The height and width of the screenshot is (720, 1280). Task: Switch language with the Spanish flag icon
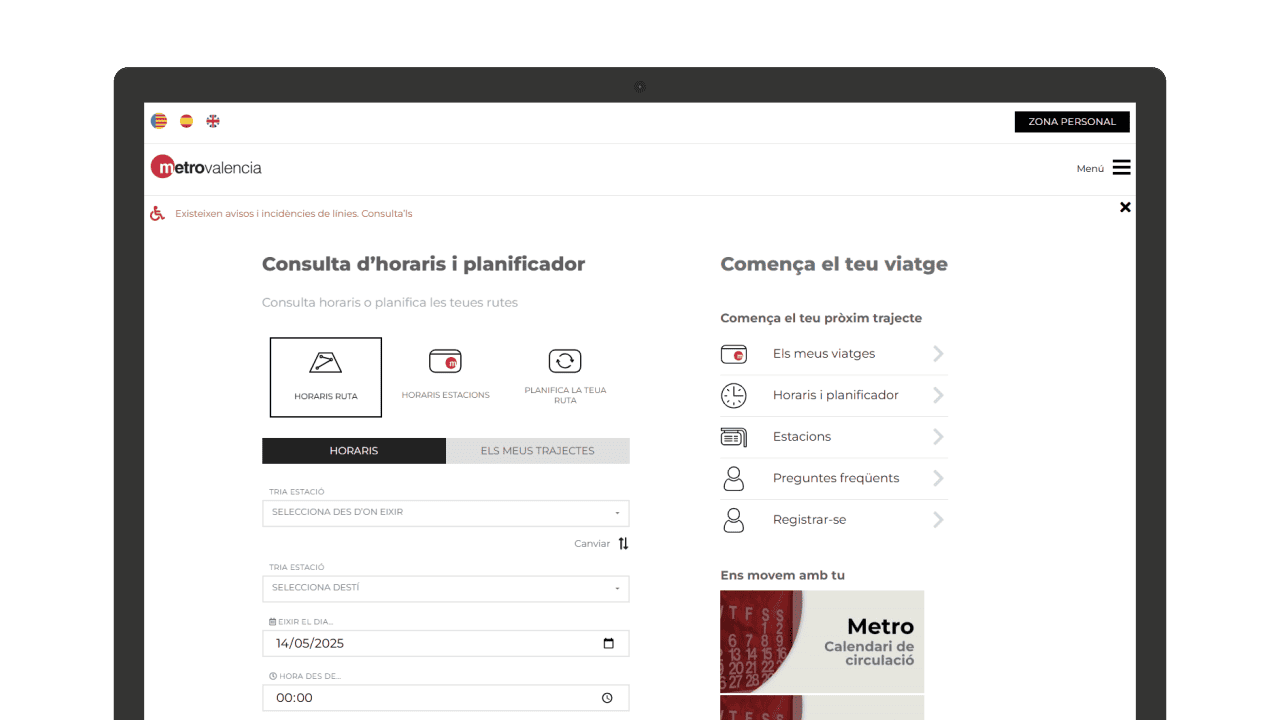[x=186, y=121]
